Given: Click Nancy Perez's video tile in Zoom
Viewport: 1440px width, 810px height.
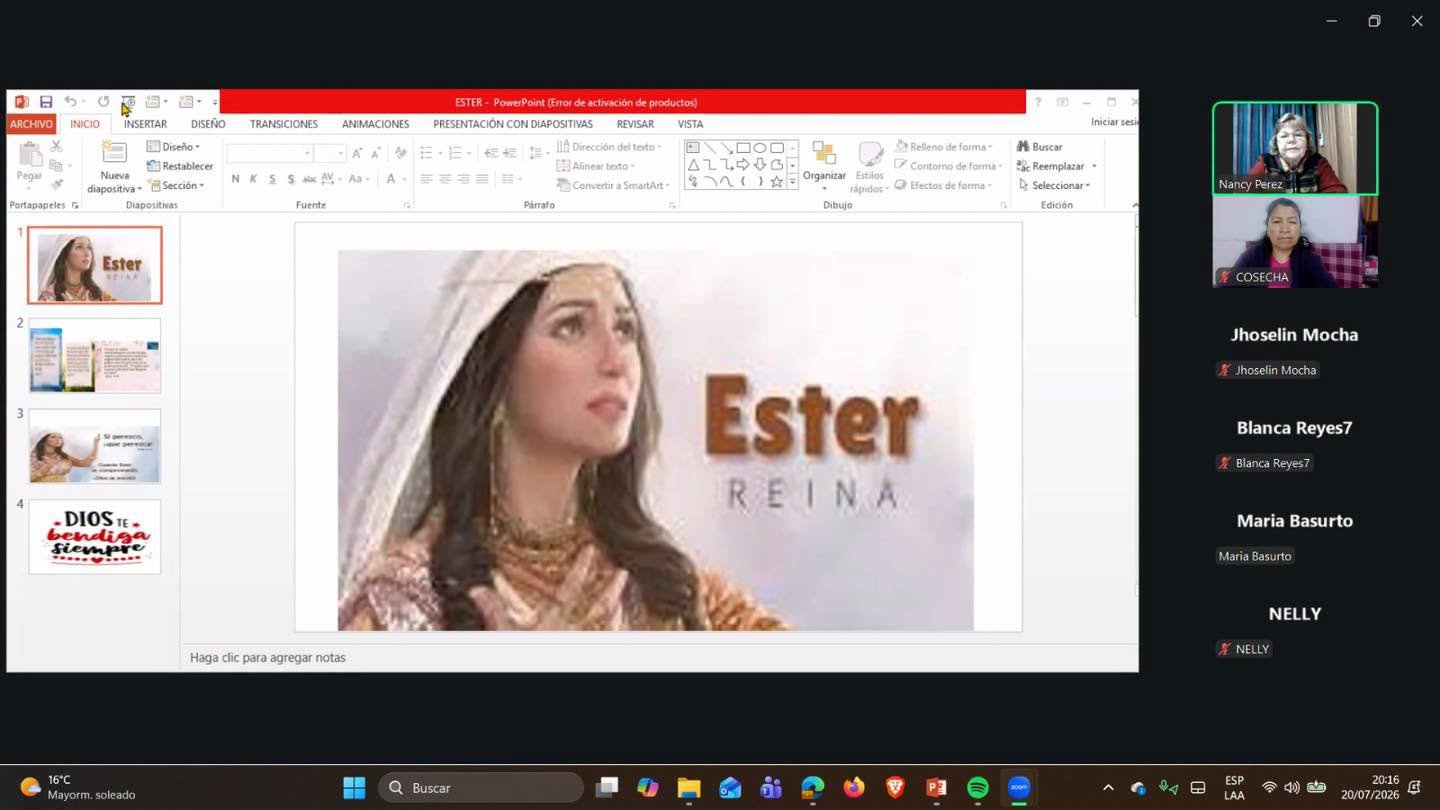Looking at the screenshot, I should coord(1295,148).
